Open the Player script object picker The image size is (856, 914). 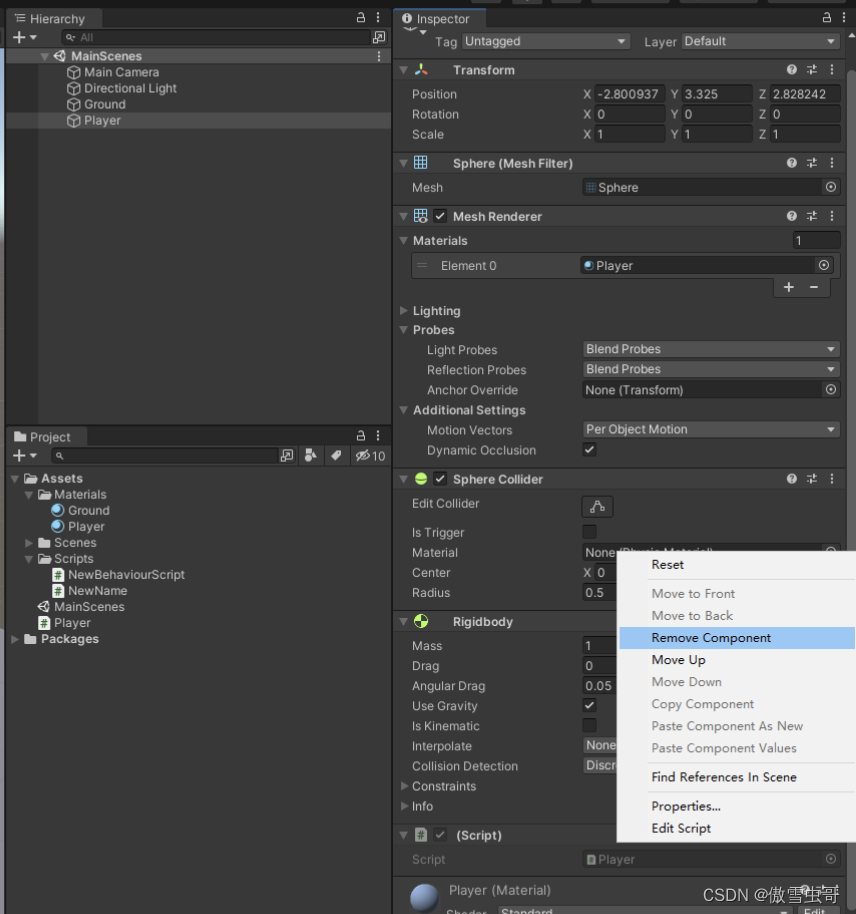pyautogui.click(x=831, y=859)
